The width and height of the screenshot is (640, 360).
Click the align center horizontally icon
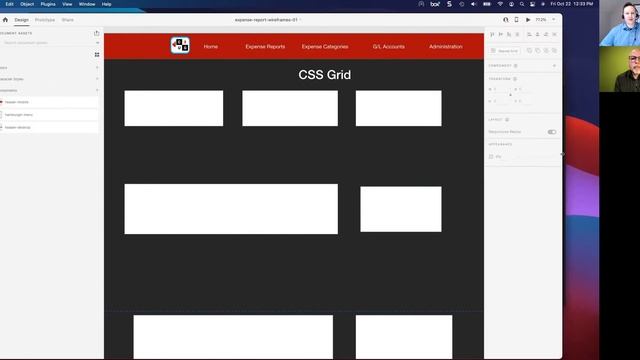click(538, 34)
